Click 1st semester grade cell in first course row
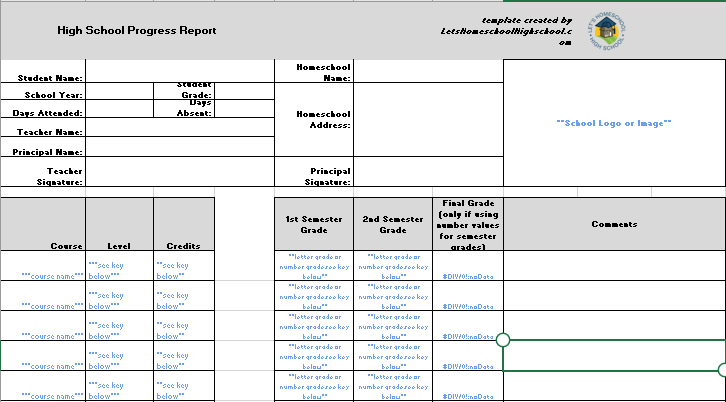This screenshot has height=402, width=726. (314, 266)
